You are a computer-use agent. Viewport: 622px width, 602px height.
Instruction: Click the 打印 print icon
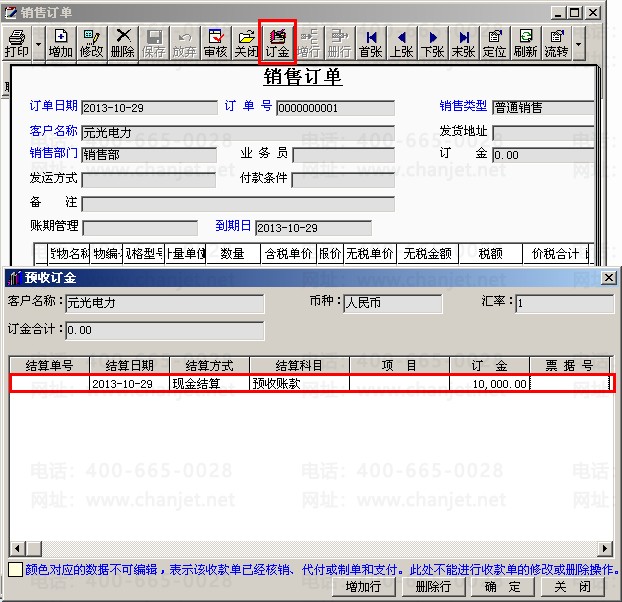(x=17, y=43)
